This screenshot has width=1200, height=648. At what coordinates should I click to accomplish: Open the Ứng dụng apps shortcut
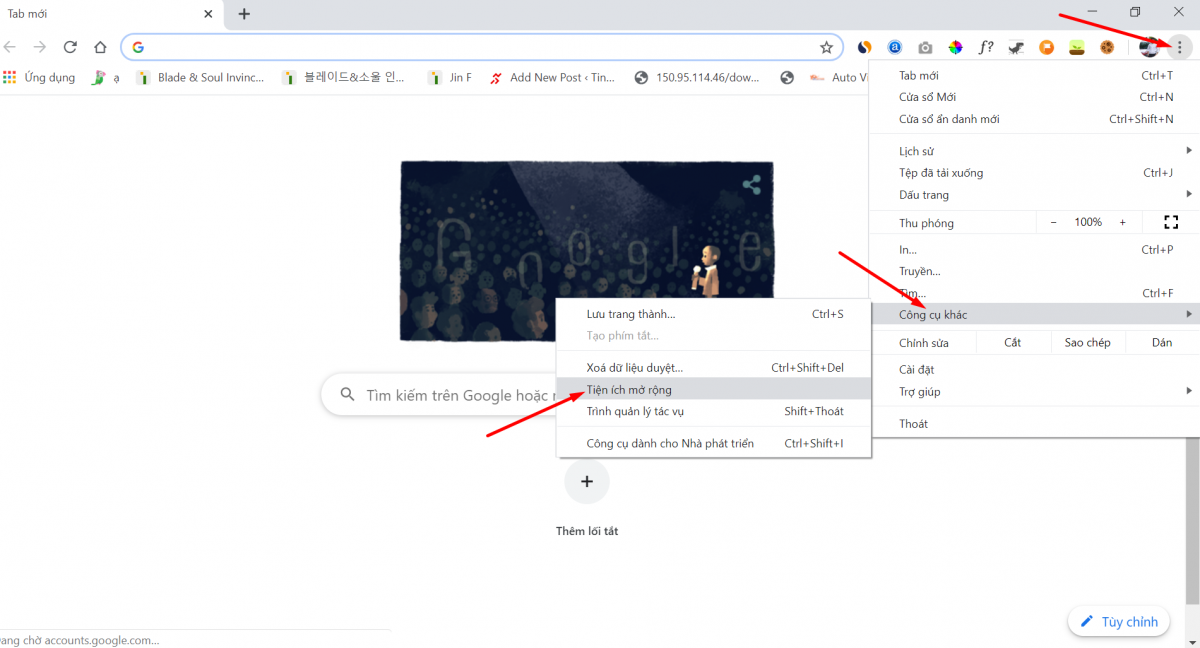[39, 77]
